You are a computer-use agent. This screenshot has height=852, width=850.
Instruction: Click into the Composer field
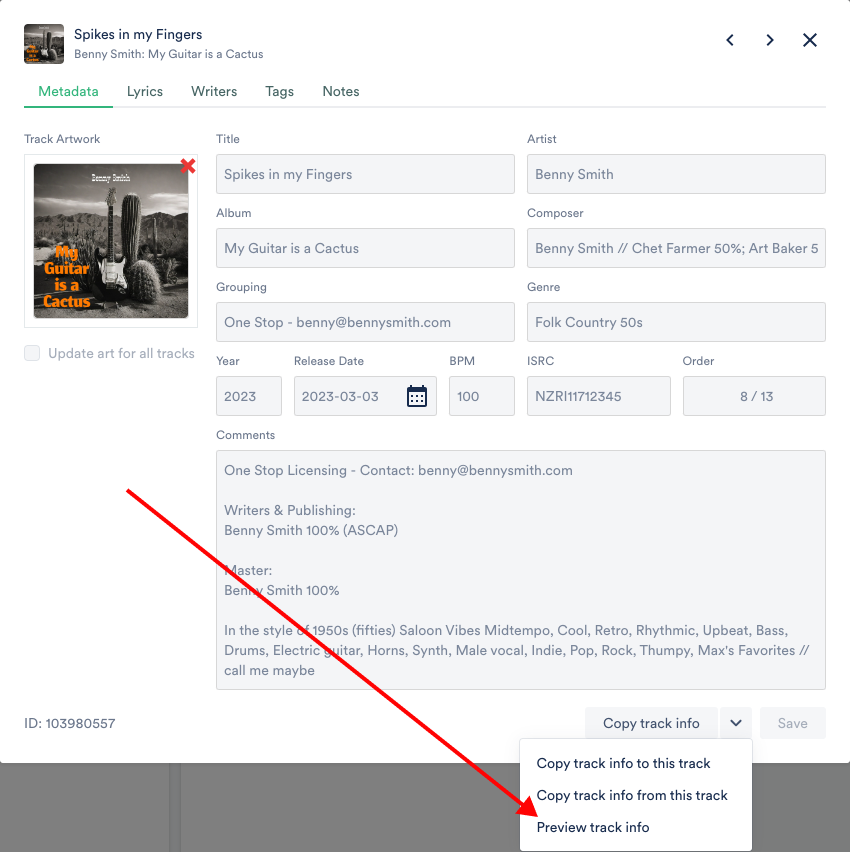676,248
